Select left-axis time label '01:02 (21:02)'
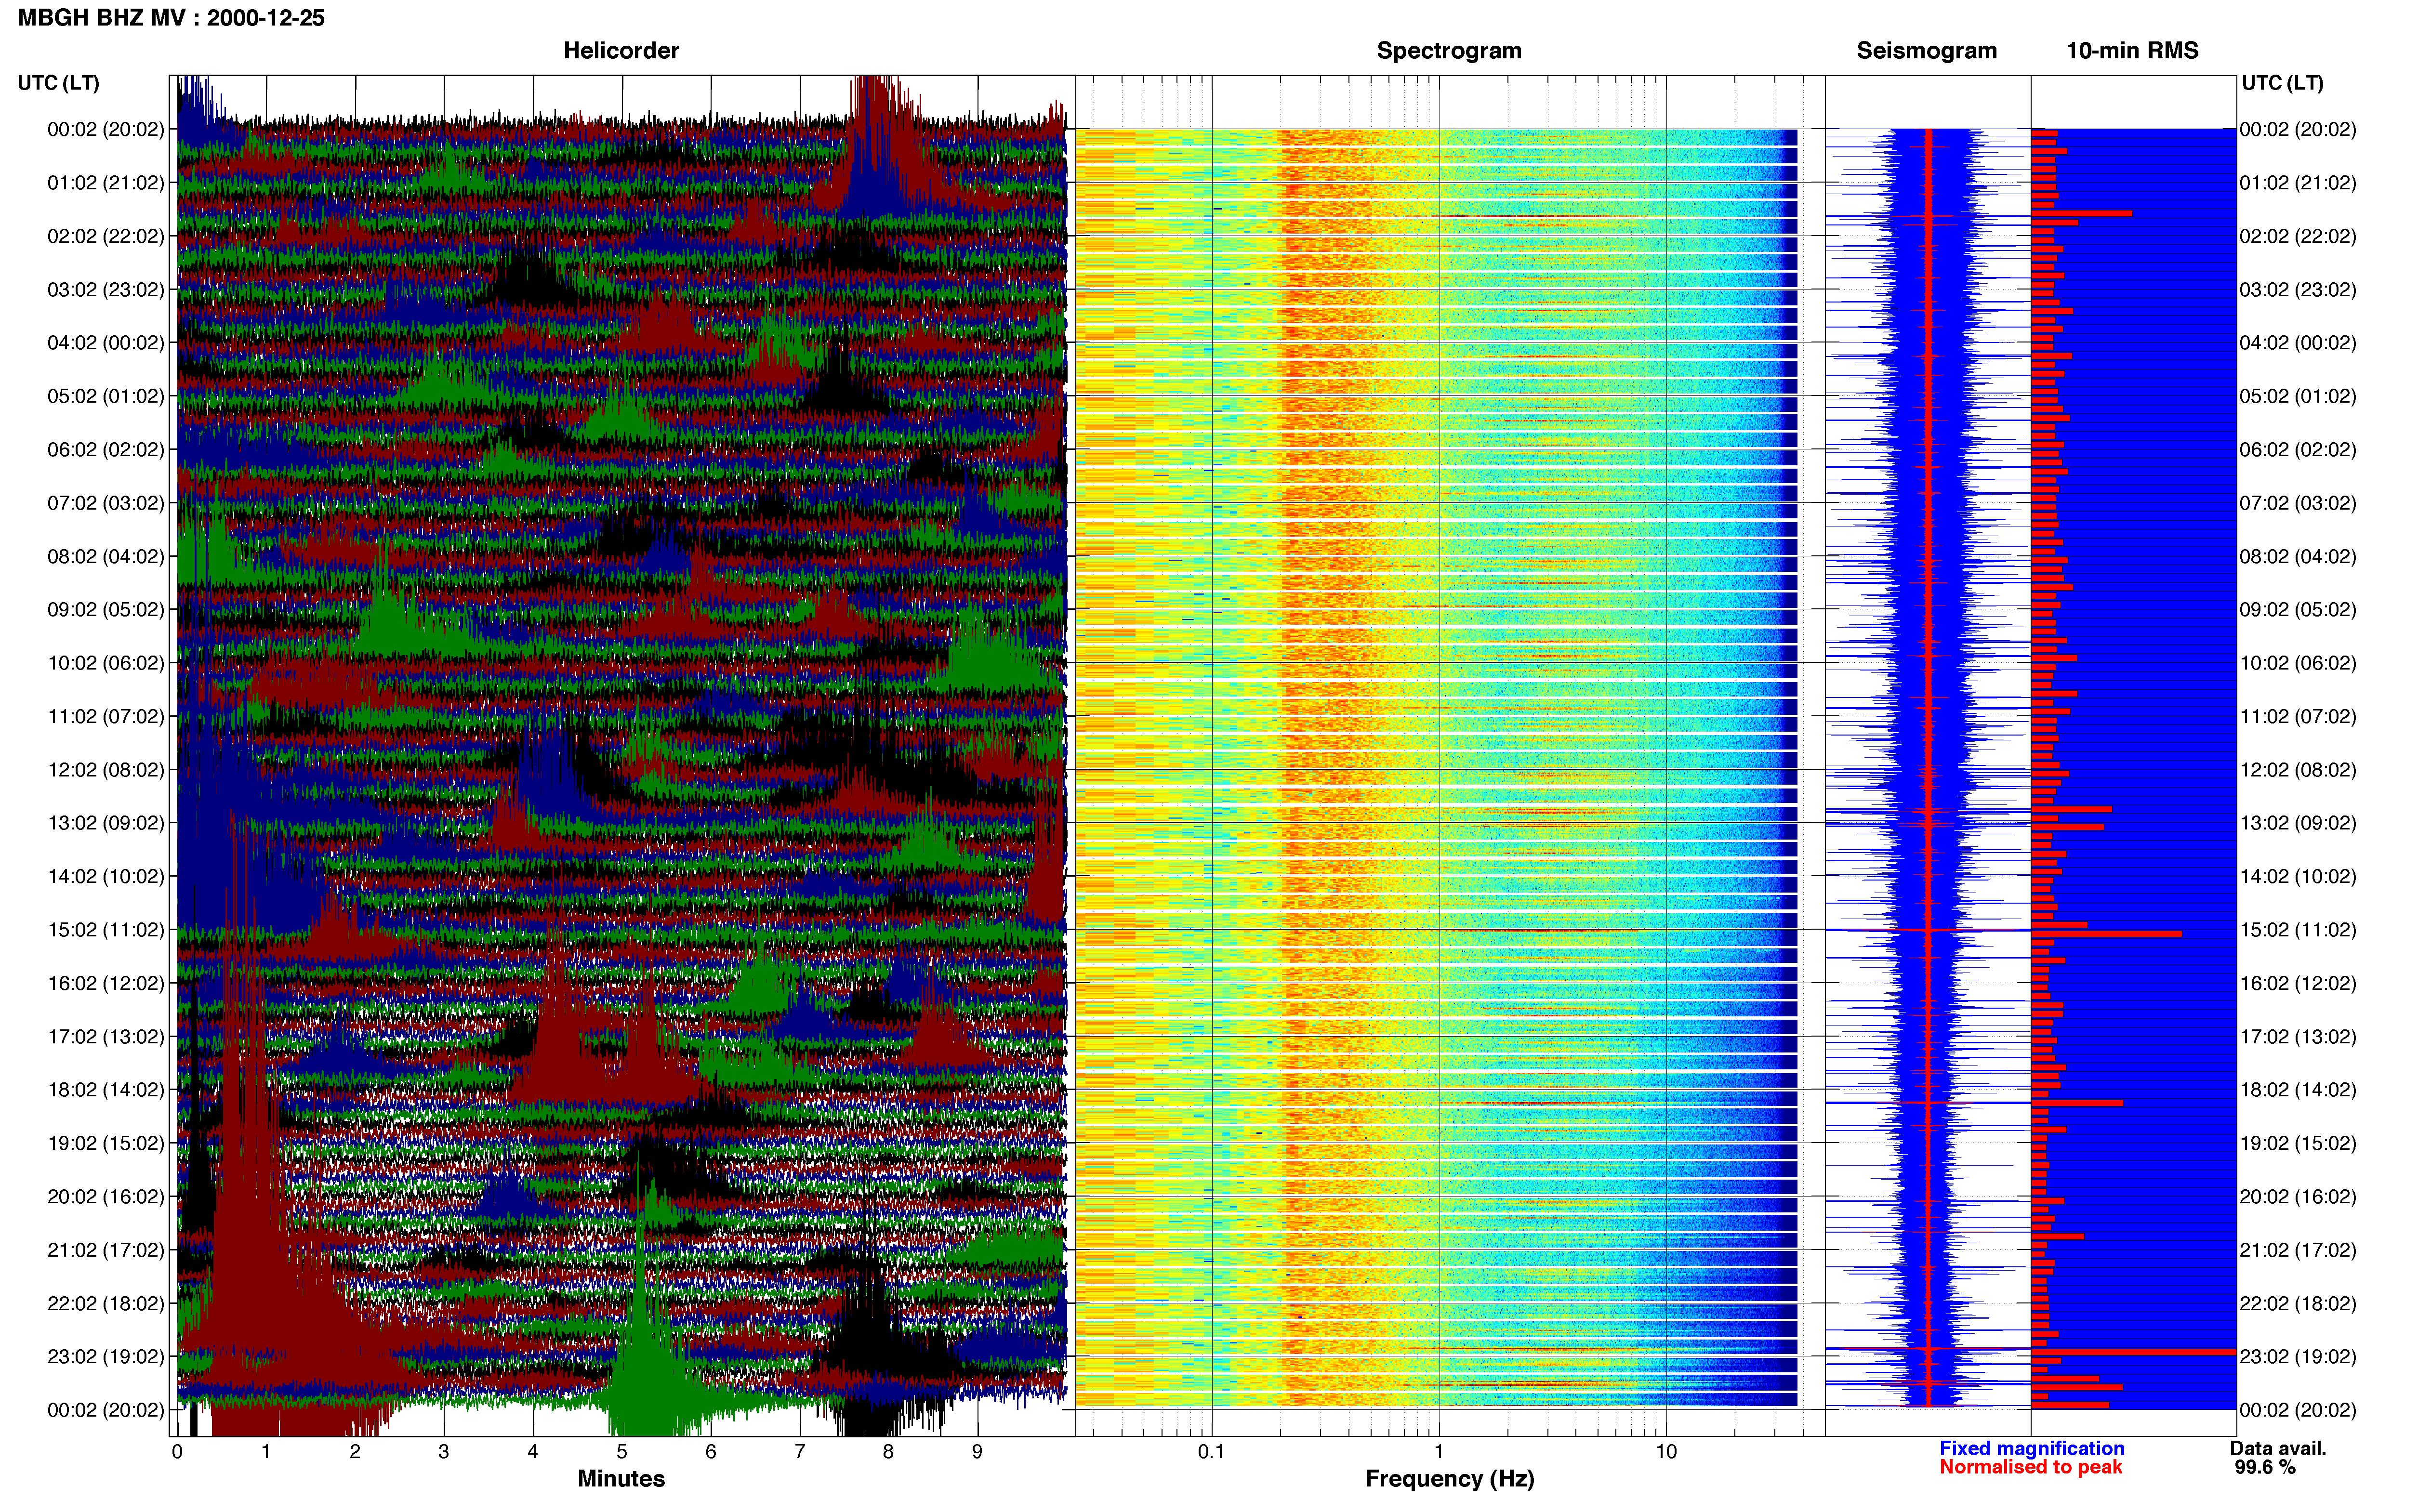Viewport: 2418px width, 1512px height. [x=106, y=183]
